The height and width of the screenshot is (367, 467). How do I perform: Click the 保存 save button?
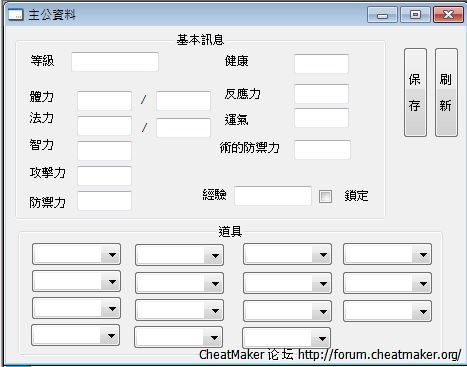[415, 92]
